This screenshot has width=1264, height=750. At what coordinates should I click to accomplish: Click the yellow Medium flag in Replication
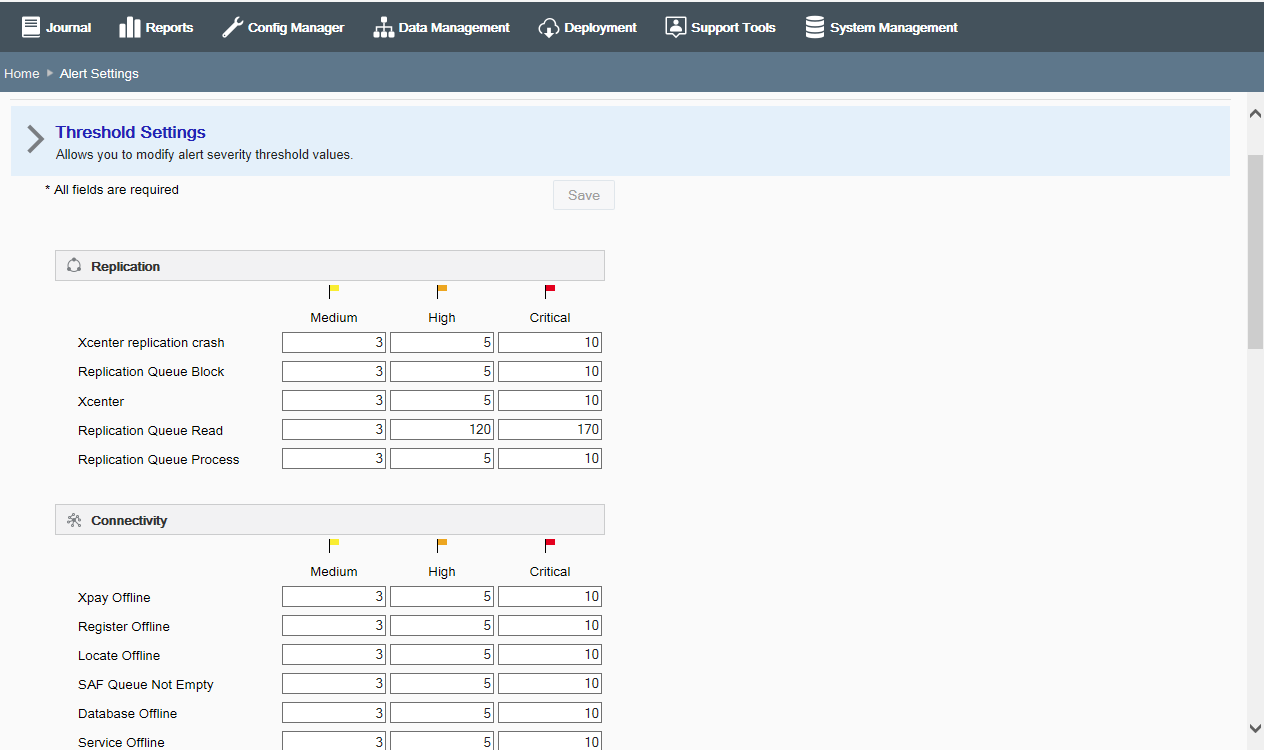click(x=334, y=291)
